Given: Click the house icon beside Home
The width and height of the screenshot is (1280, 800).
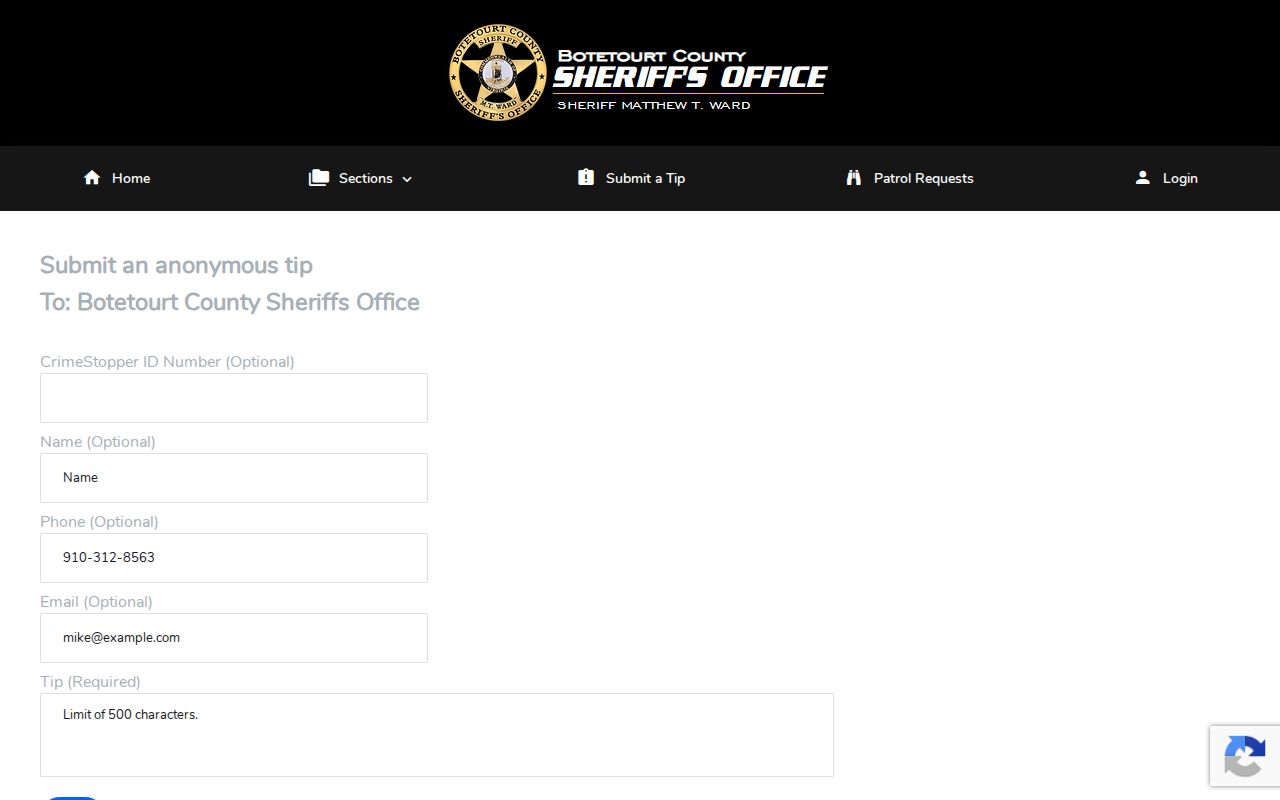Looking at the screenshot, I should pos(92,177).
